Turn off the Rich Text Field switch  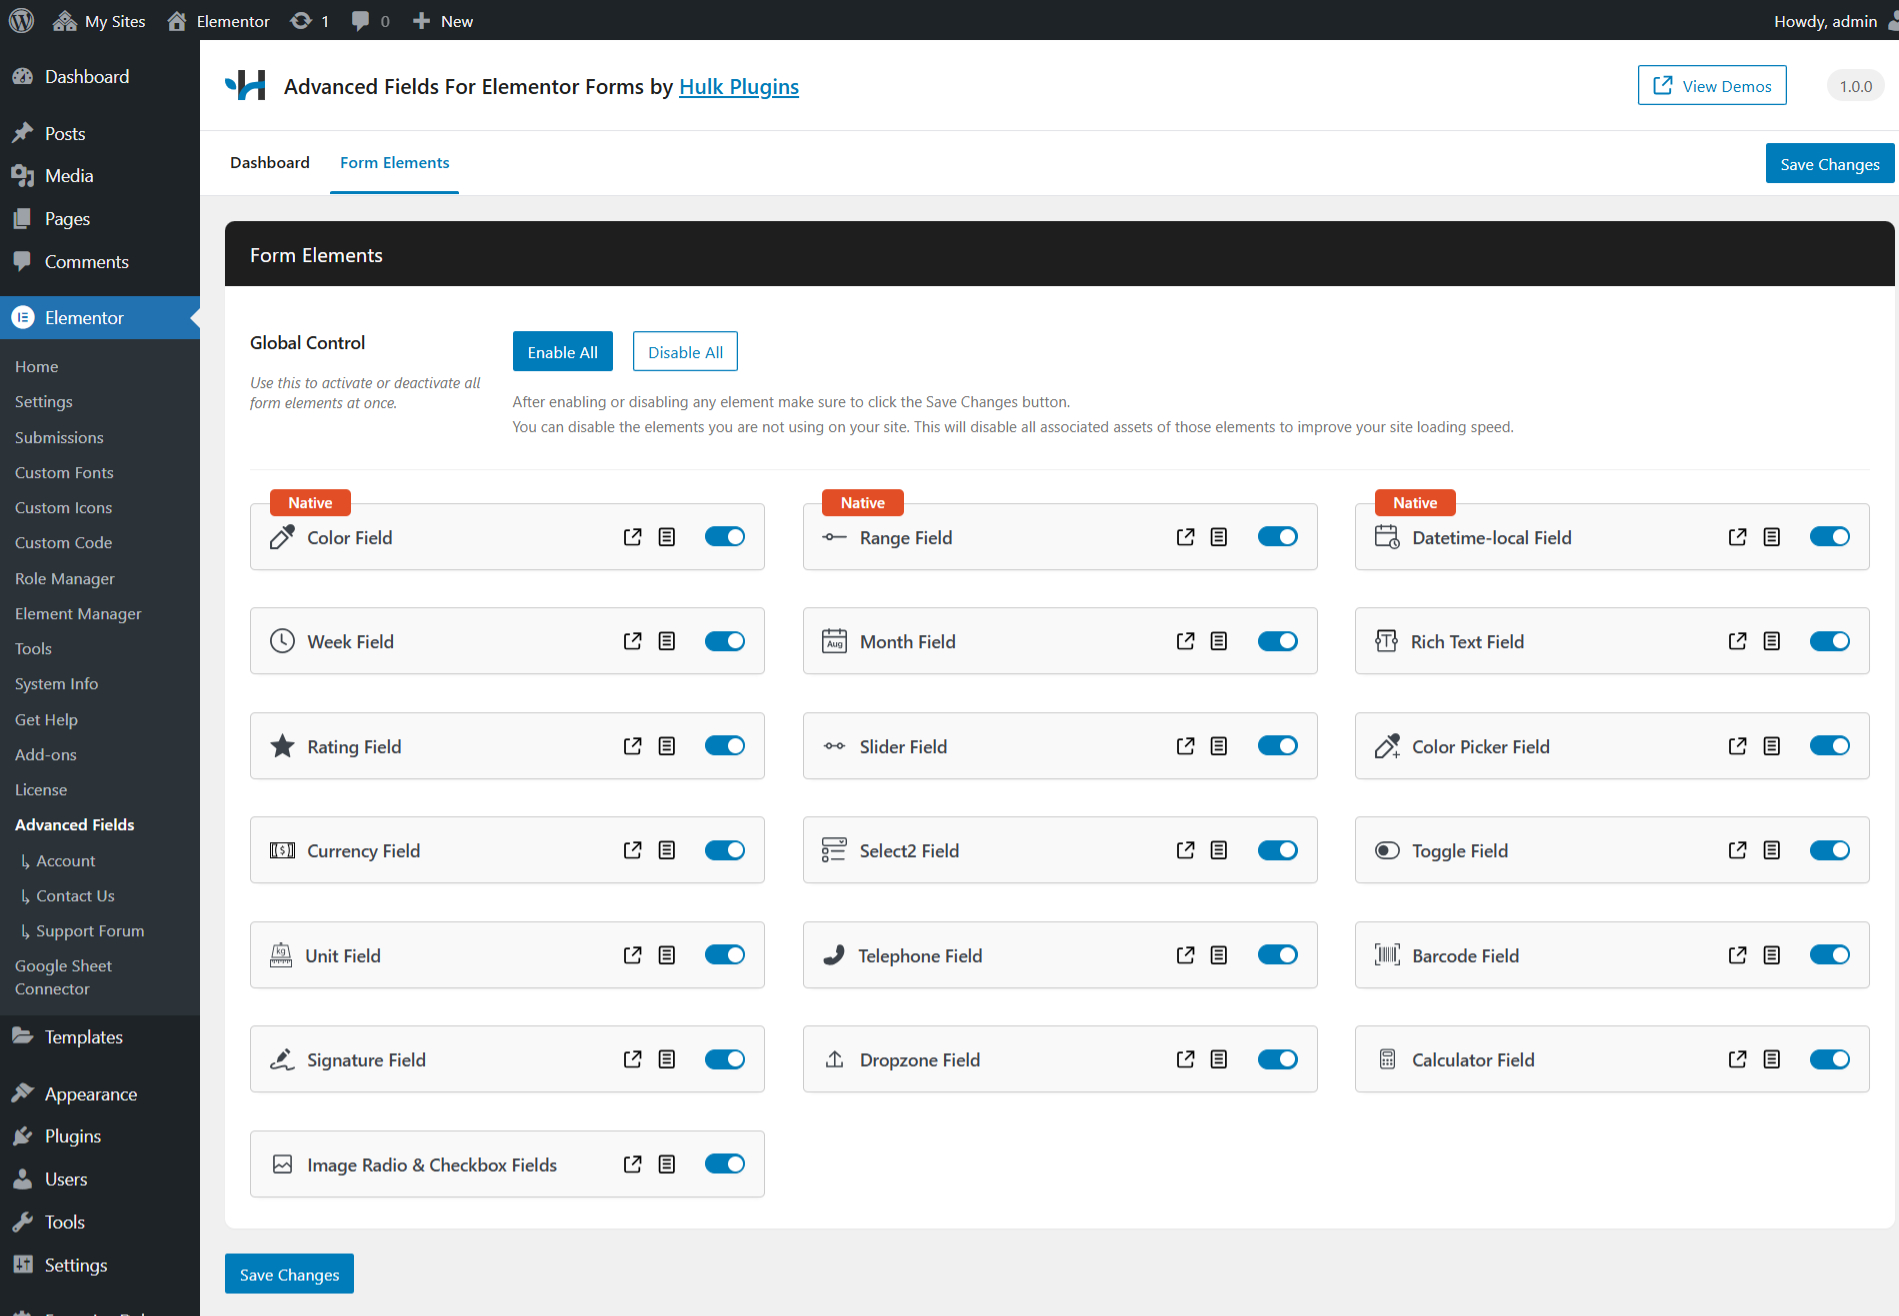[x=1830, y=641]
